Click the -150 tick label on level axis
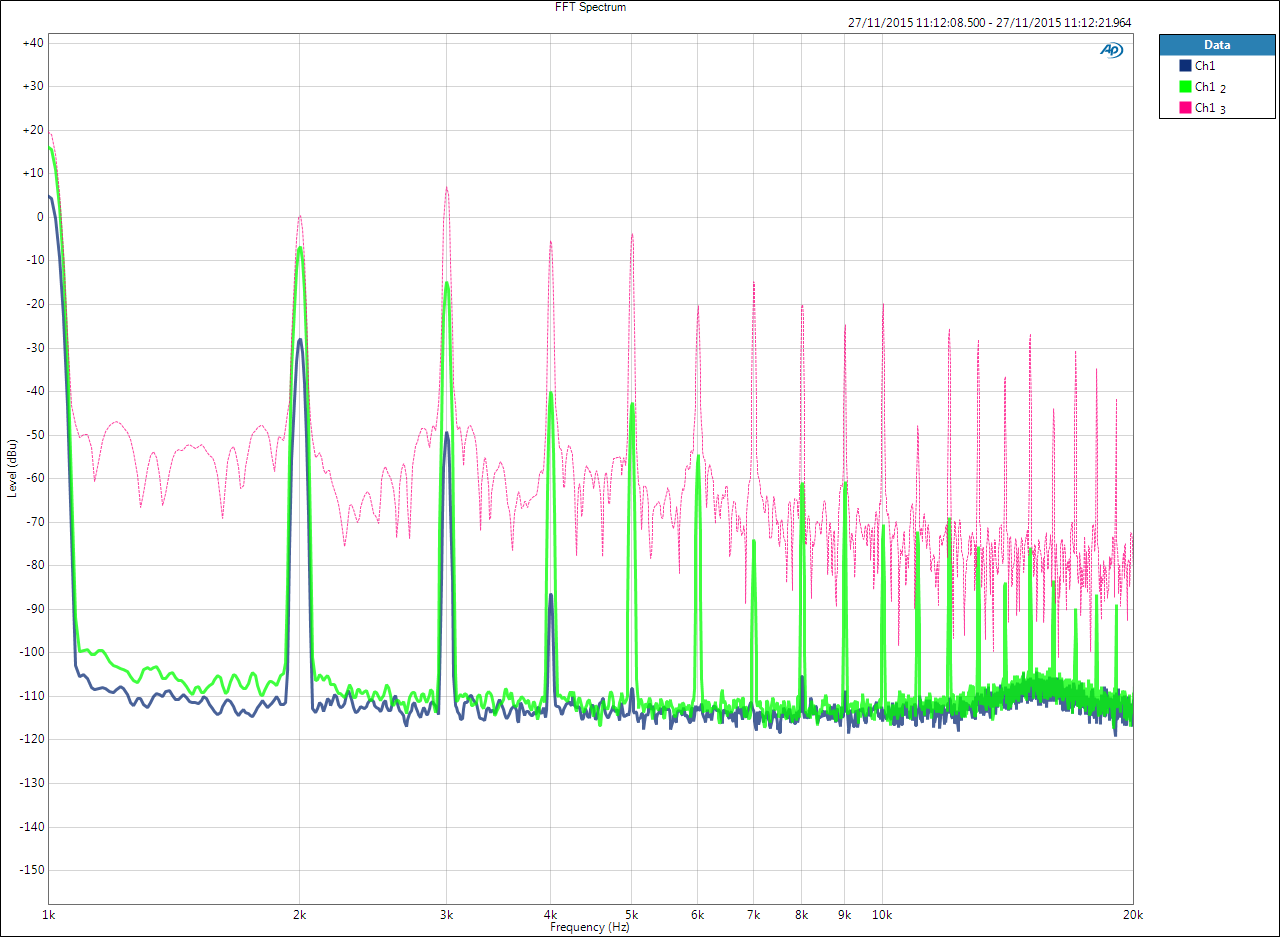The image size is (1280, 937). (31, 870)
